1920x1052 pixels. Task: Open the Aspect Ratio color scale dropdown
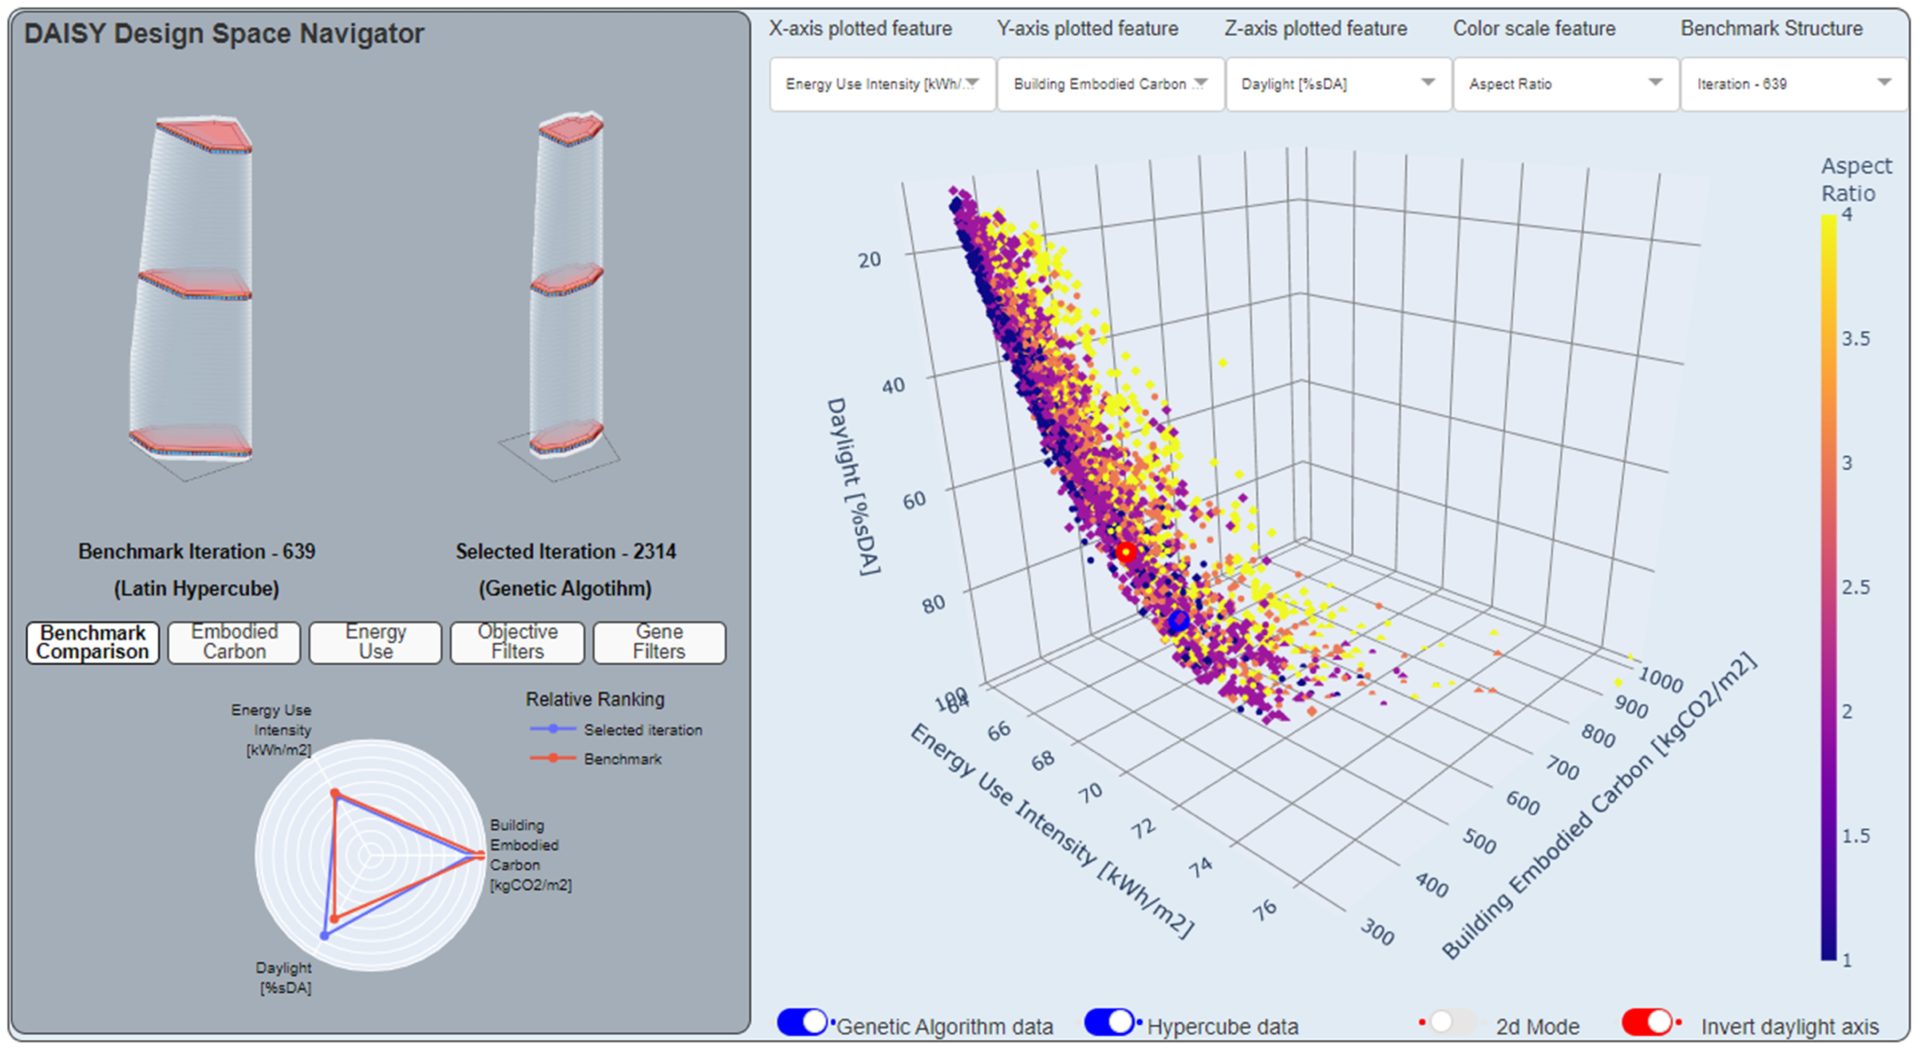1565,84
